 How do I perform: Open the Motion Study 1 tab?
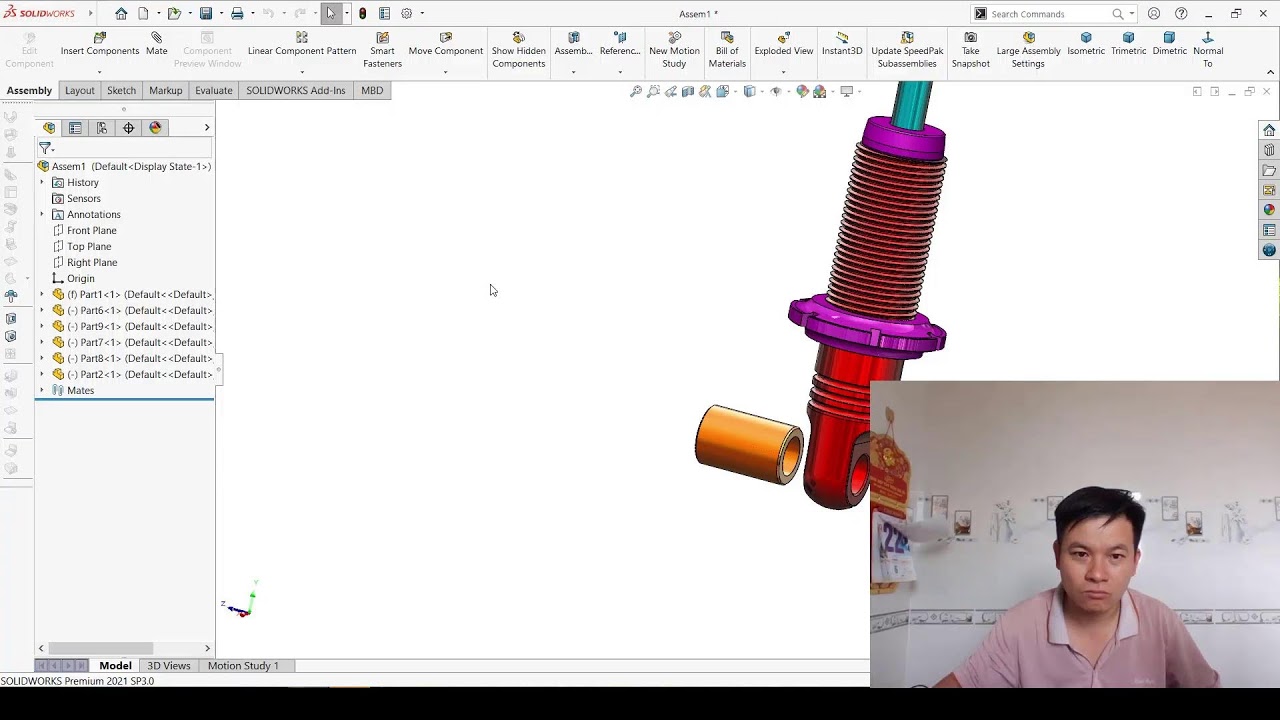point(243,666)
